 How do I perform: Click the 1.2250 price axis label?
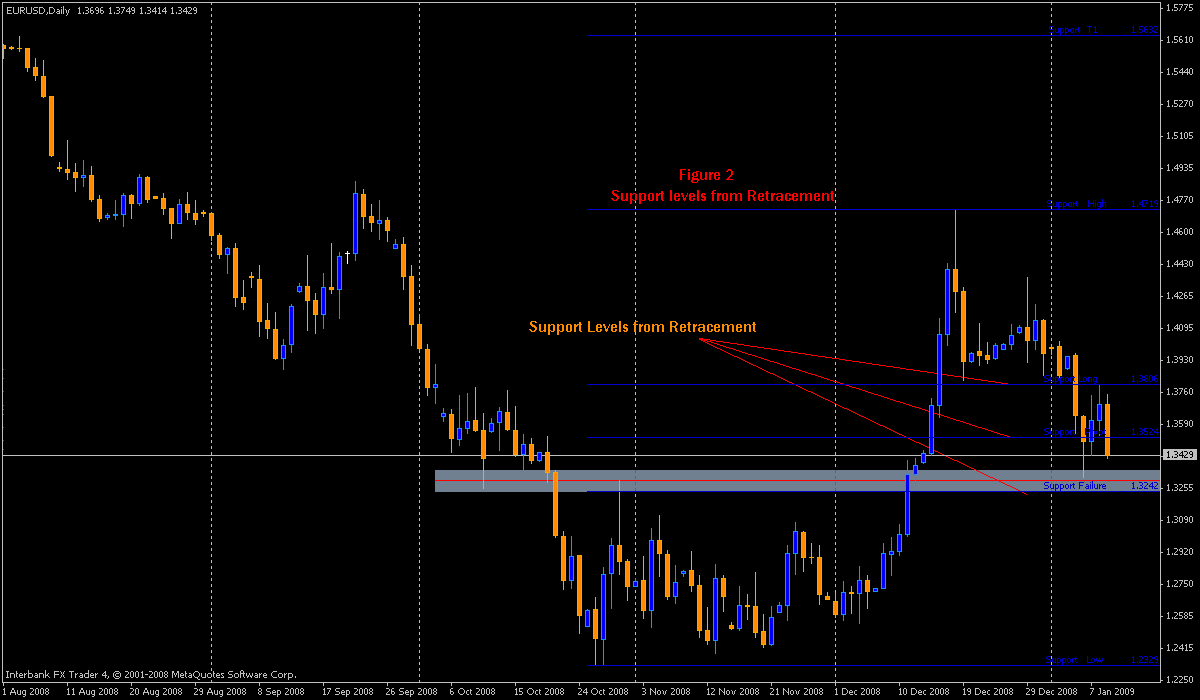click(x=1180, y=680)
